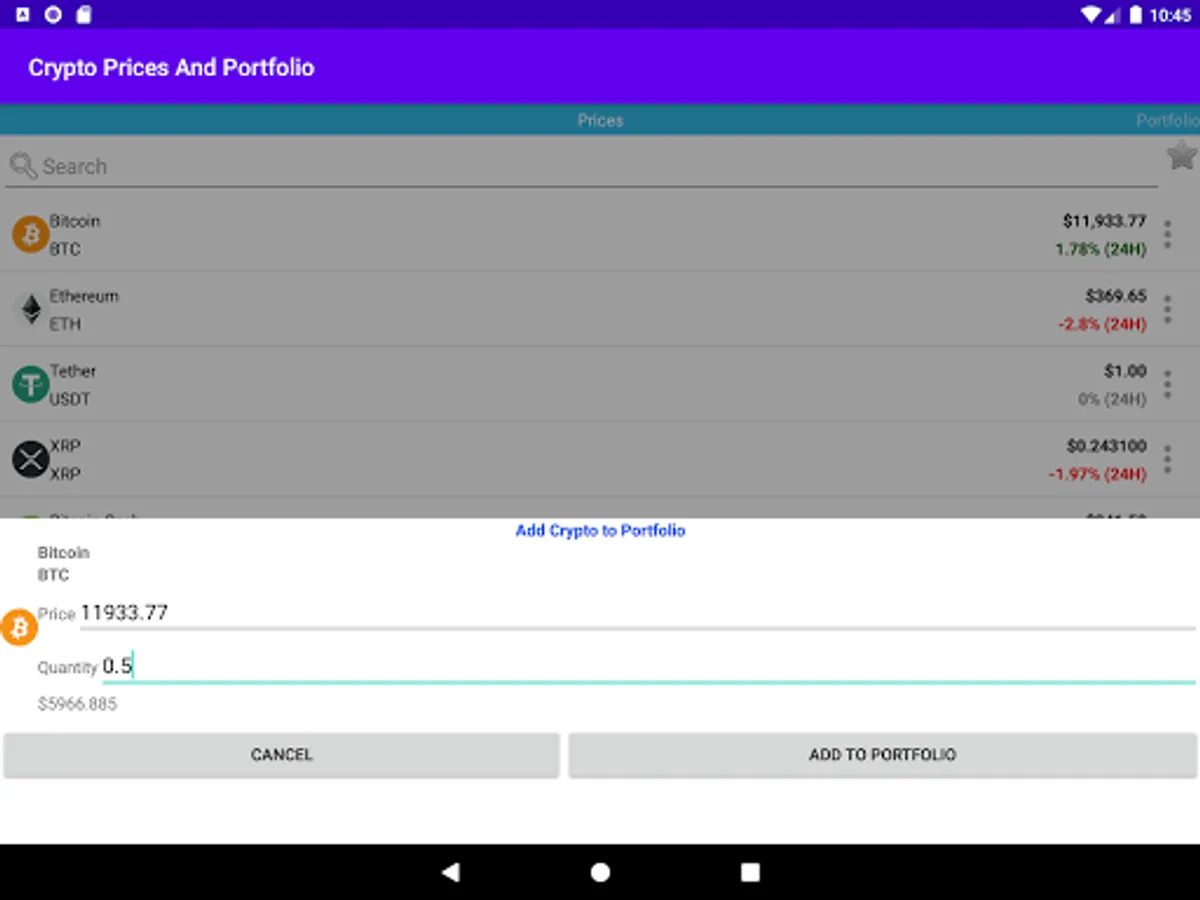Open the Tether row three-dot menu
Viewport: 1200px width, 900px height.
(1167, 384)
